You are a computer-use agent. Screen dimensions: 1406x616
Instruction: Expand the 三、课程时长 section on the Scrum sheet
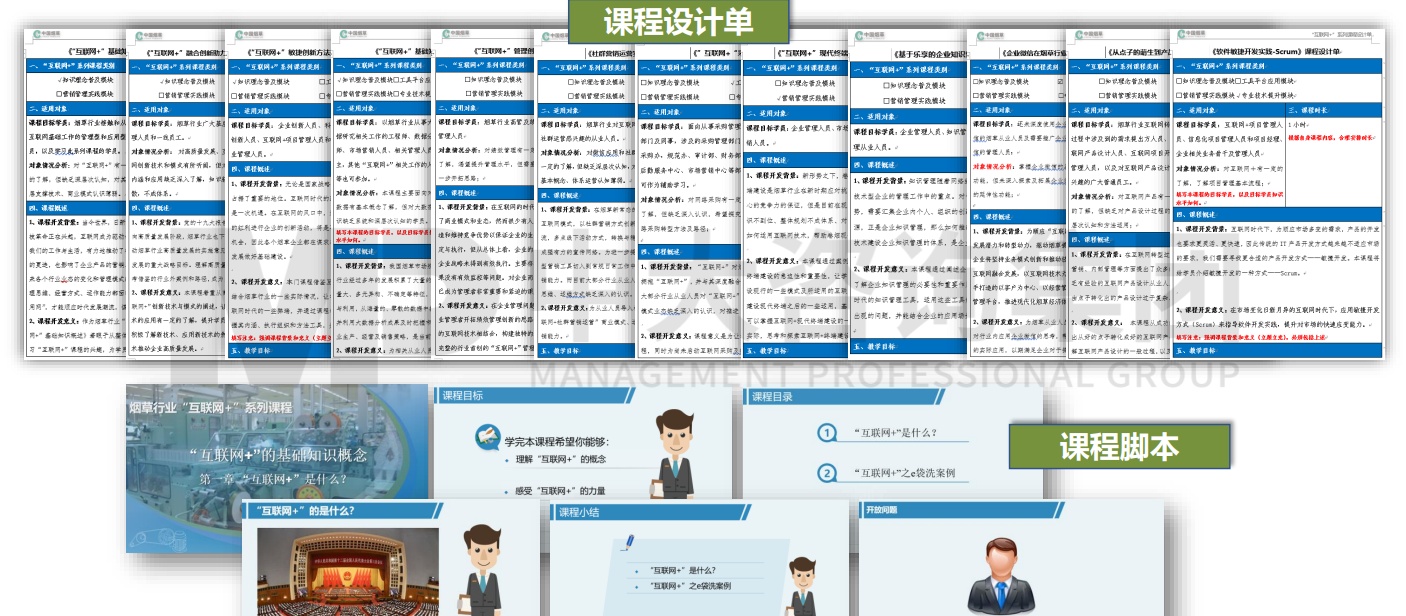(1306, 109)
